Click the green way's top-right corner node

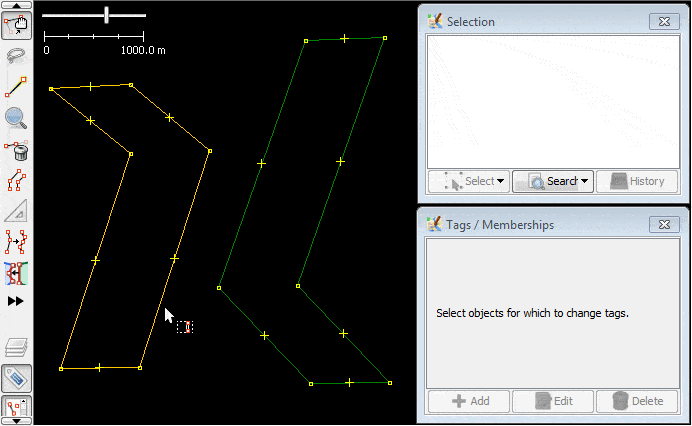click(x=385, y=38)
